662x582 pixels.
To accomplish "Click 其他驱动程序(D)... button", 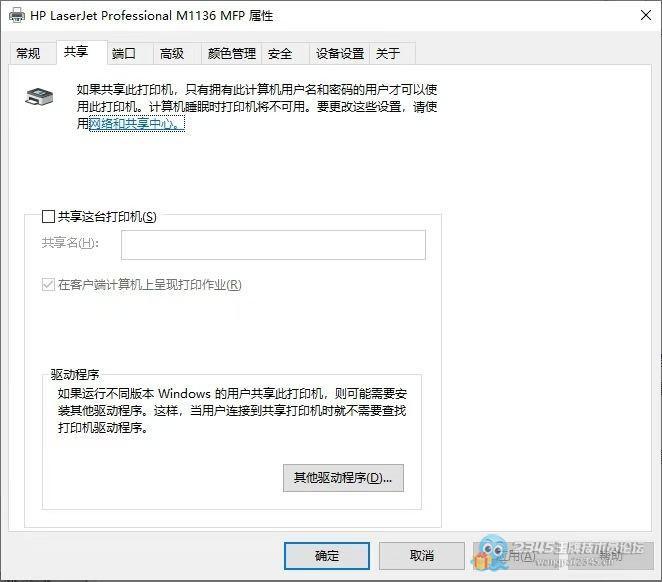I will point(343,478).
